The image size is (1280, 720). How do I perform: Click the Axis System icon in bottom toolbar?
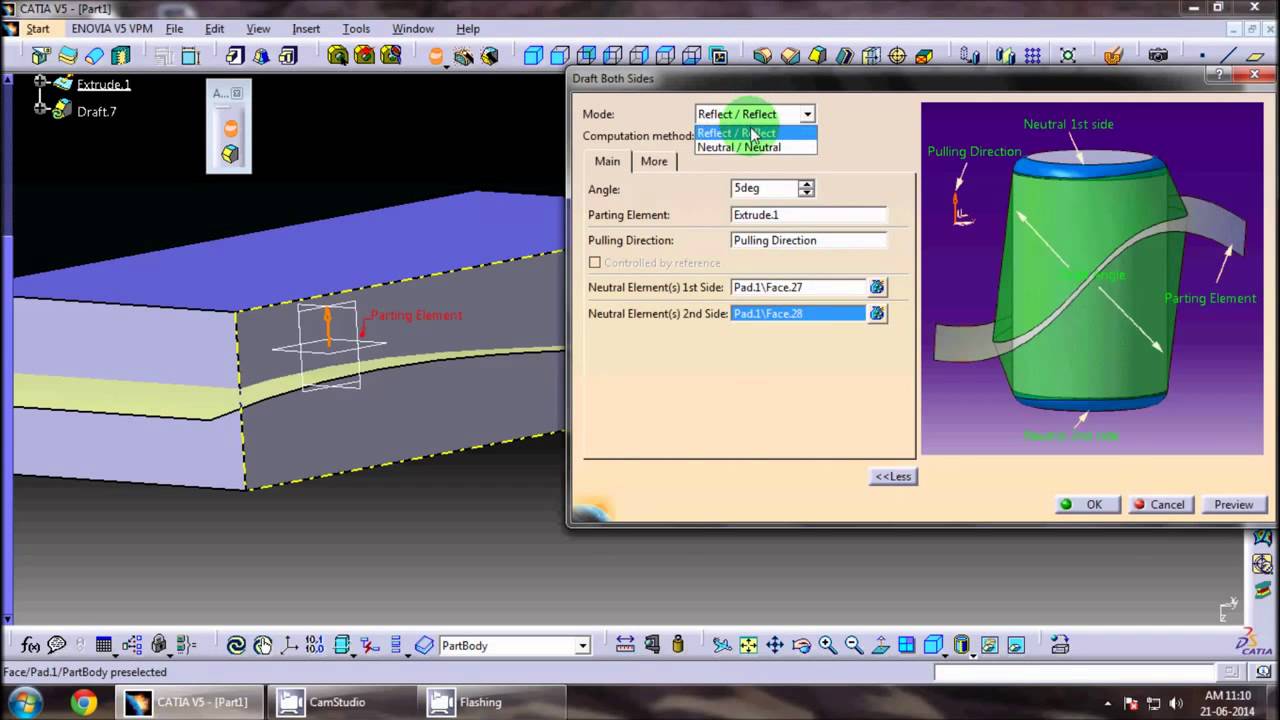[x=290, y=646]
